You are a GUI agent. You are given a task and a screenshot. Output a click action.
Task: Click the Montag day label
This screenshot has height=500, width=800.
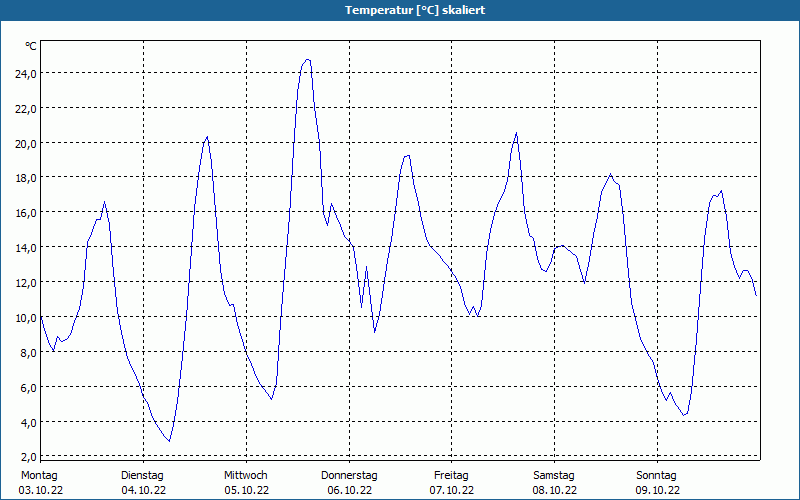coord(39,476)
